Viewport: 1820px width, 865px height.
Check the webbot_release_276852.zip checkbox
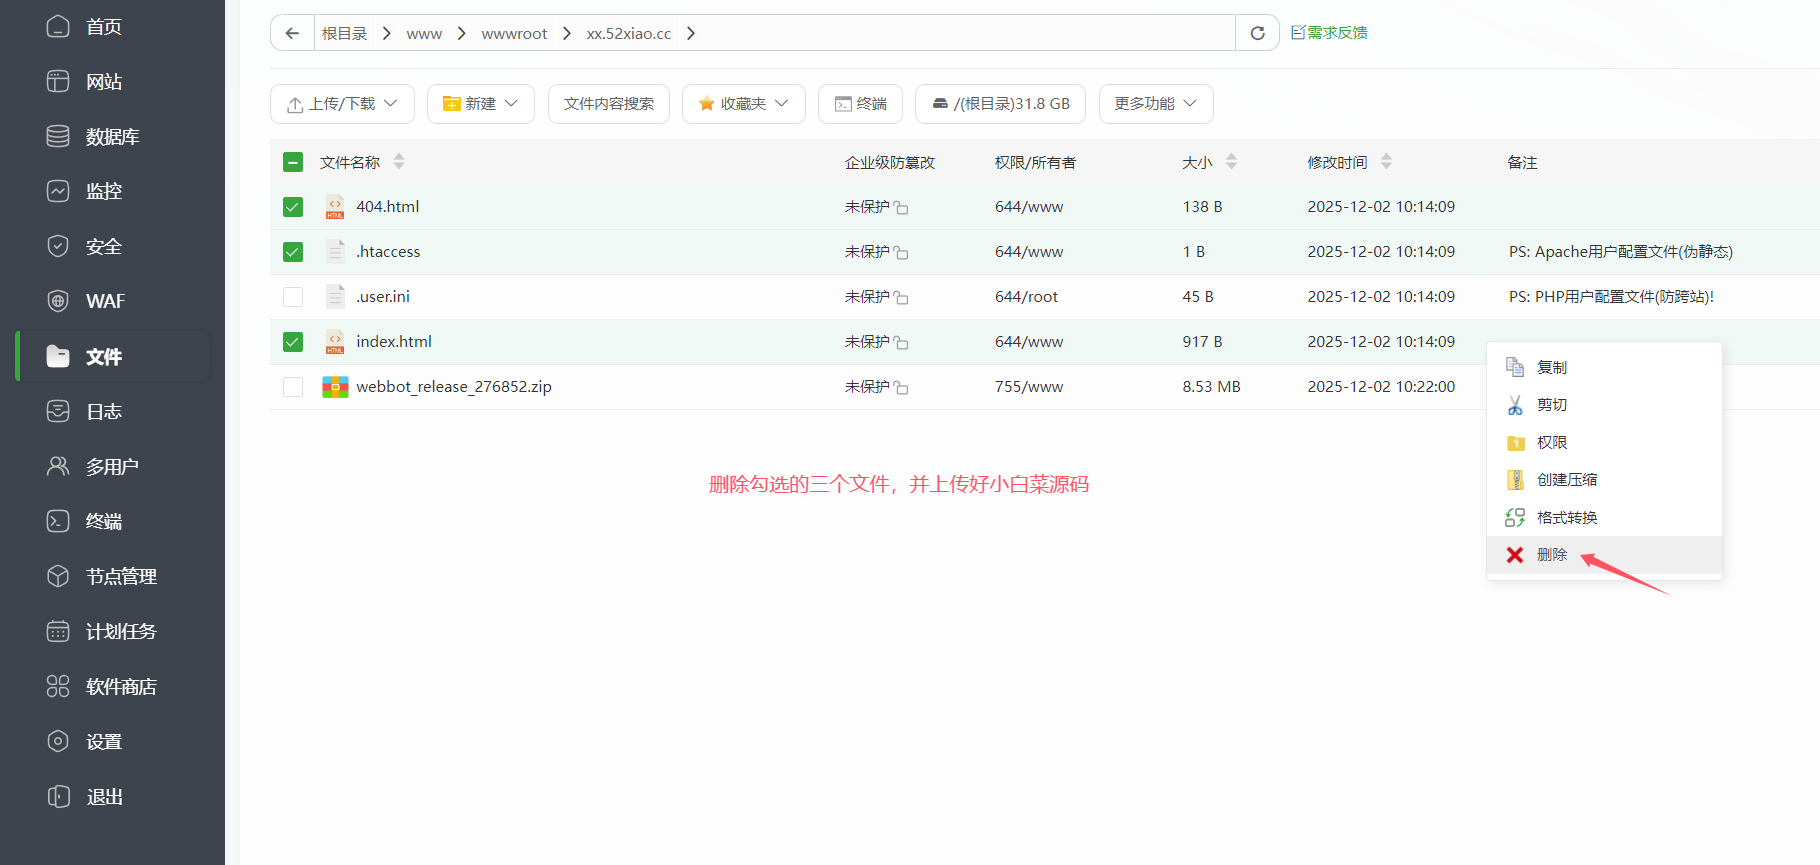click(x=293, y=387)
